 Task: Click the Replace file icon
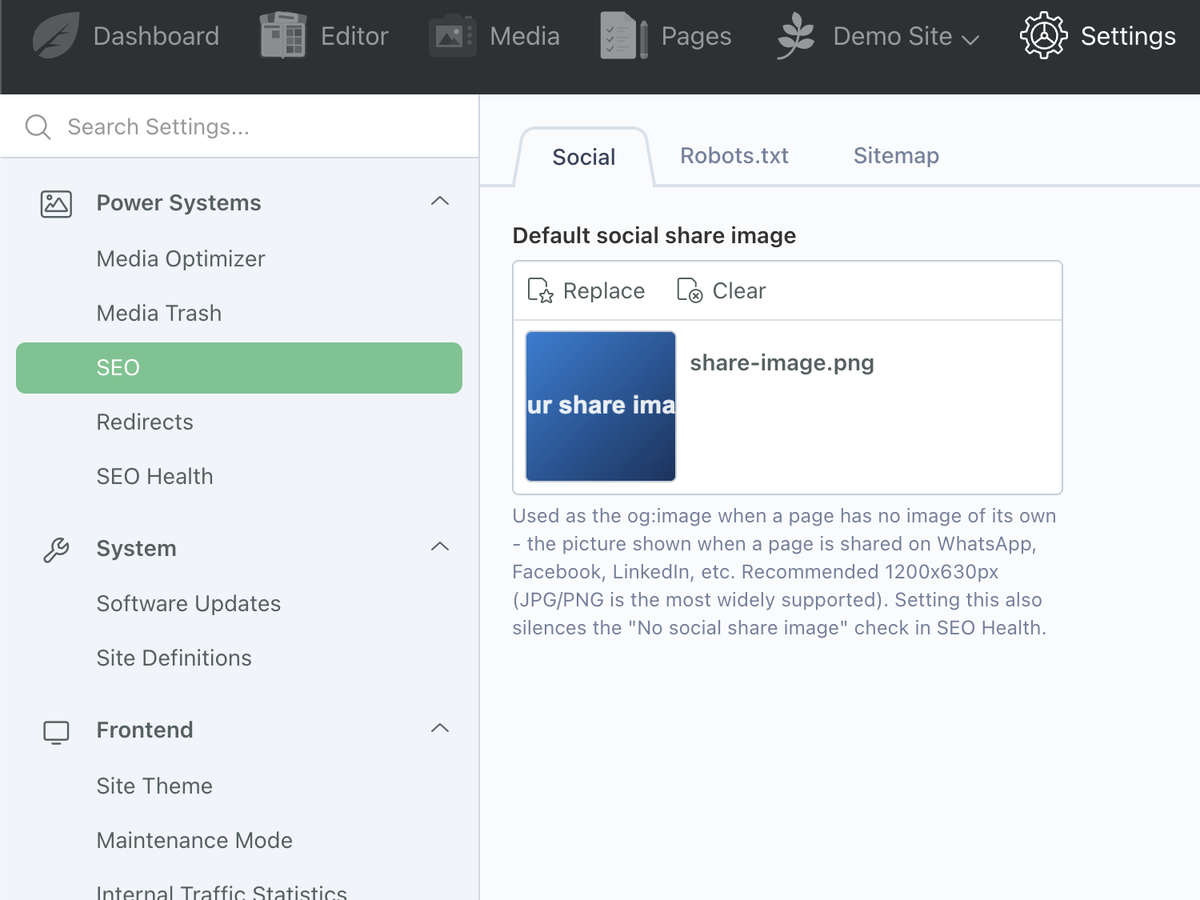(540, 291)
